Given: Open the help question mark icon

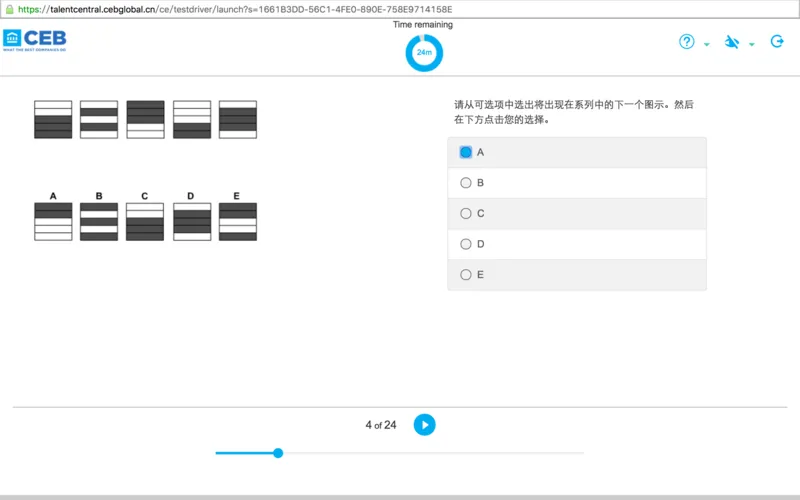Looking at the screenshot, I should coord(686,41).
